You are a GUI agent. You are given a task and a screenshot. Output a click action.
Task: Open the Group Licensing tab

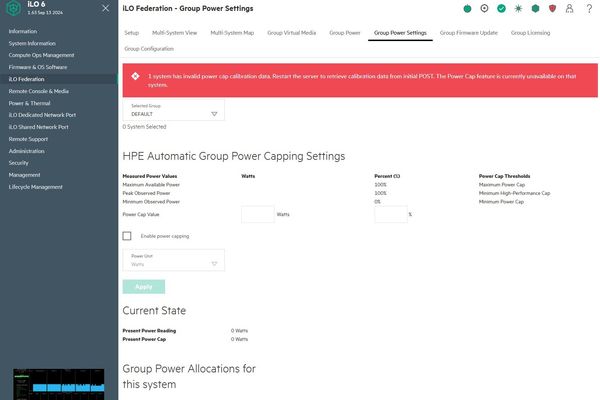point(530,33)
